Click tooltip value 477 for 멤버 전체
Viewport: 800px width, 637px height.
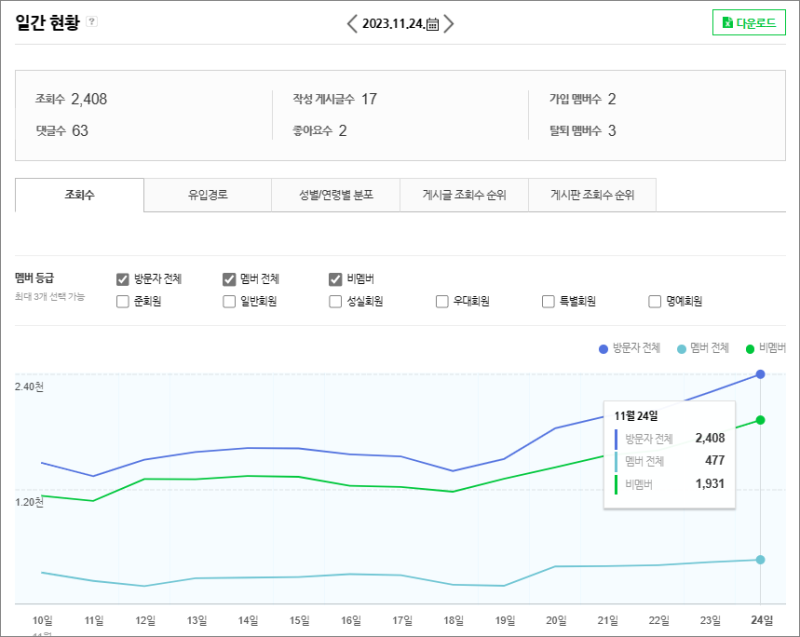715,461
